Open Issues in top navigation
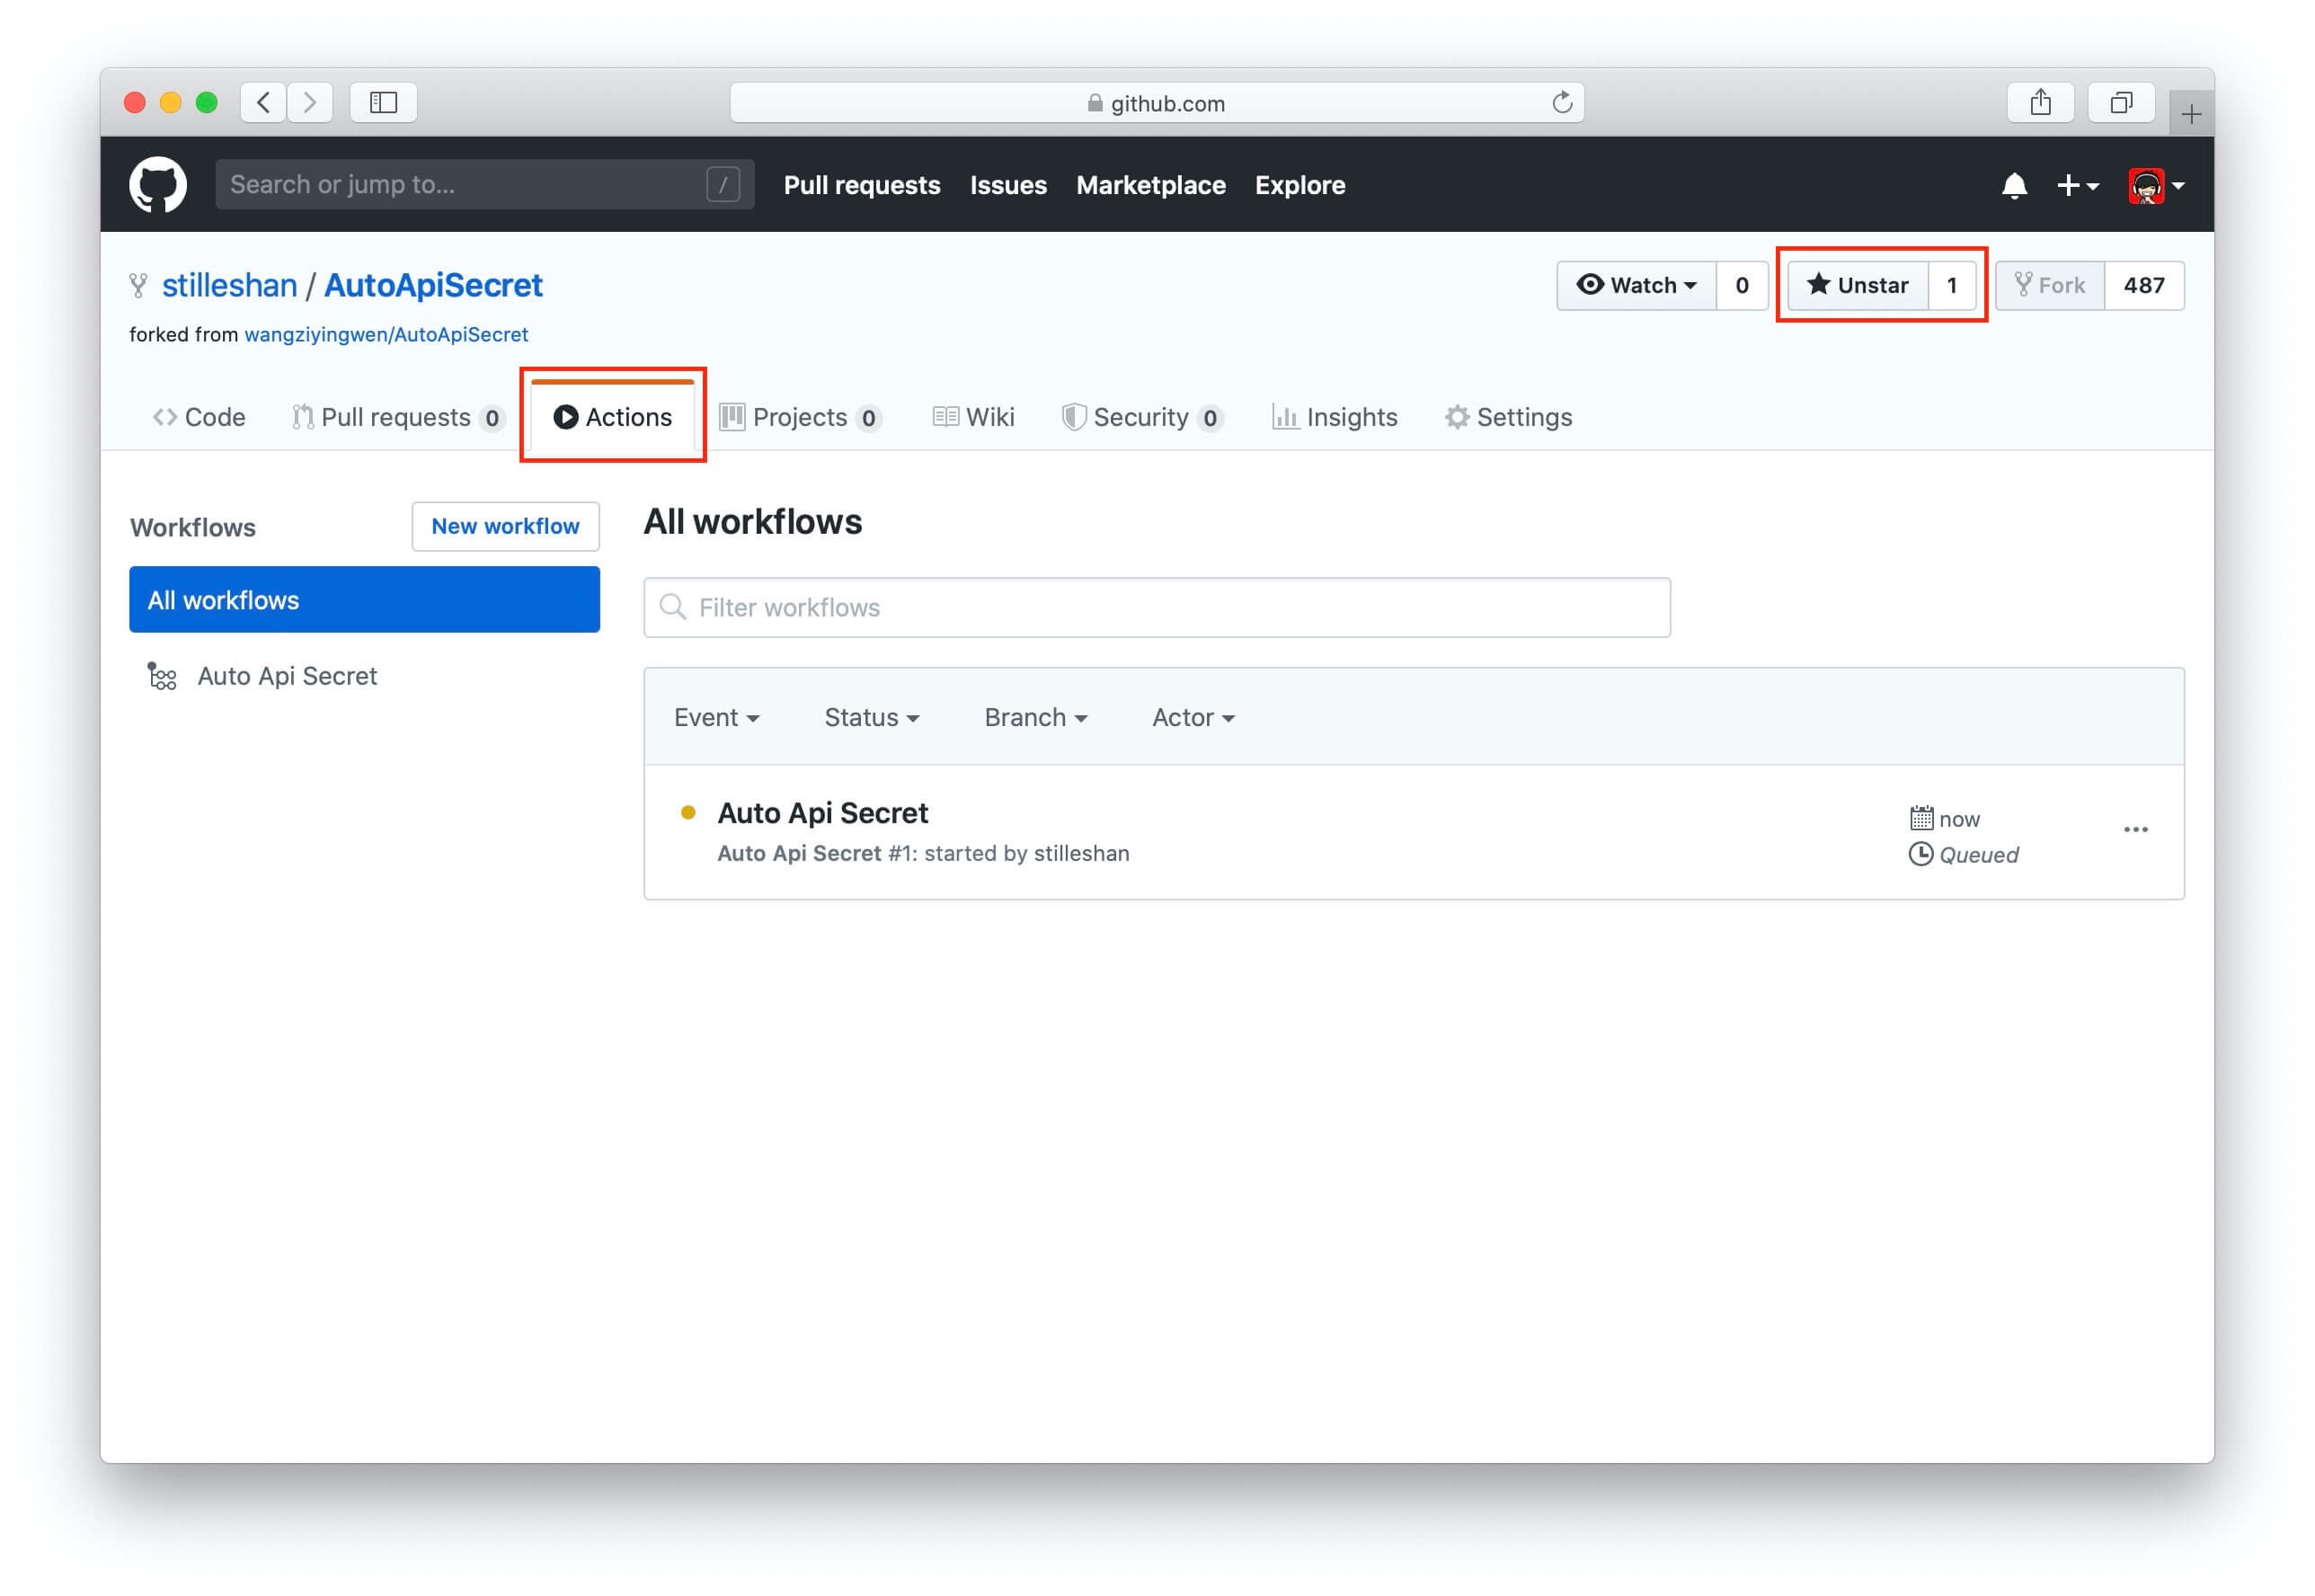Image resolution: width=2315 pixels, height=1596 pixels. pos(1008,185)
